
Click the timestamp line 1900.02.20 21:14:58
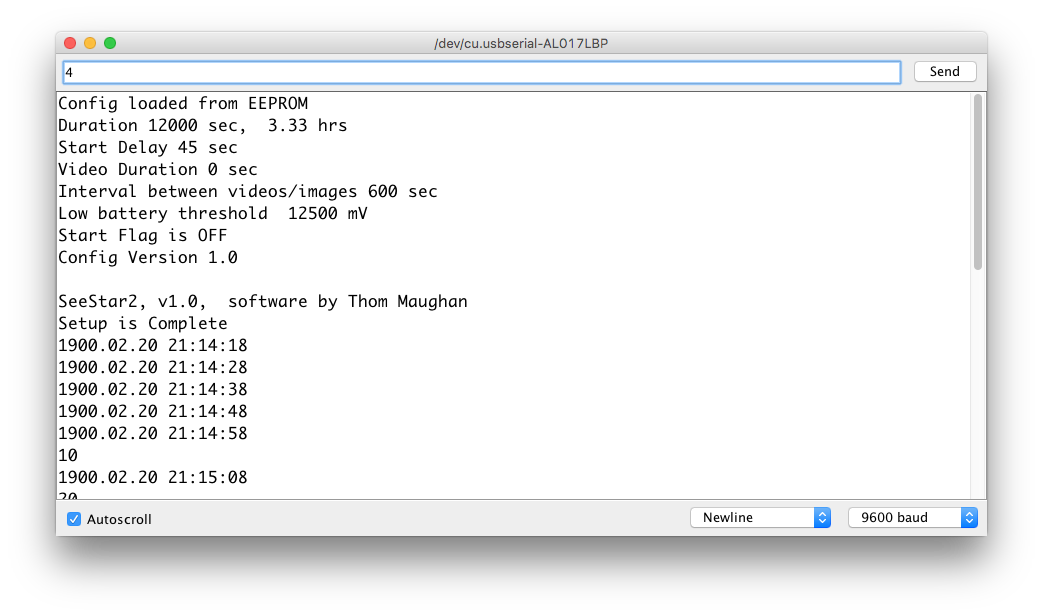pyautogui.click(x=152, y=433)
